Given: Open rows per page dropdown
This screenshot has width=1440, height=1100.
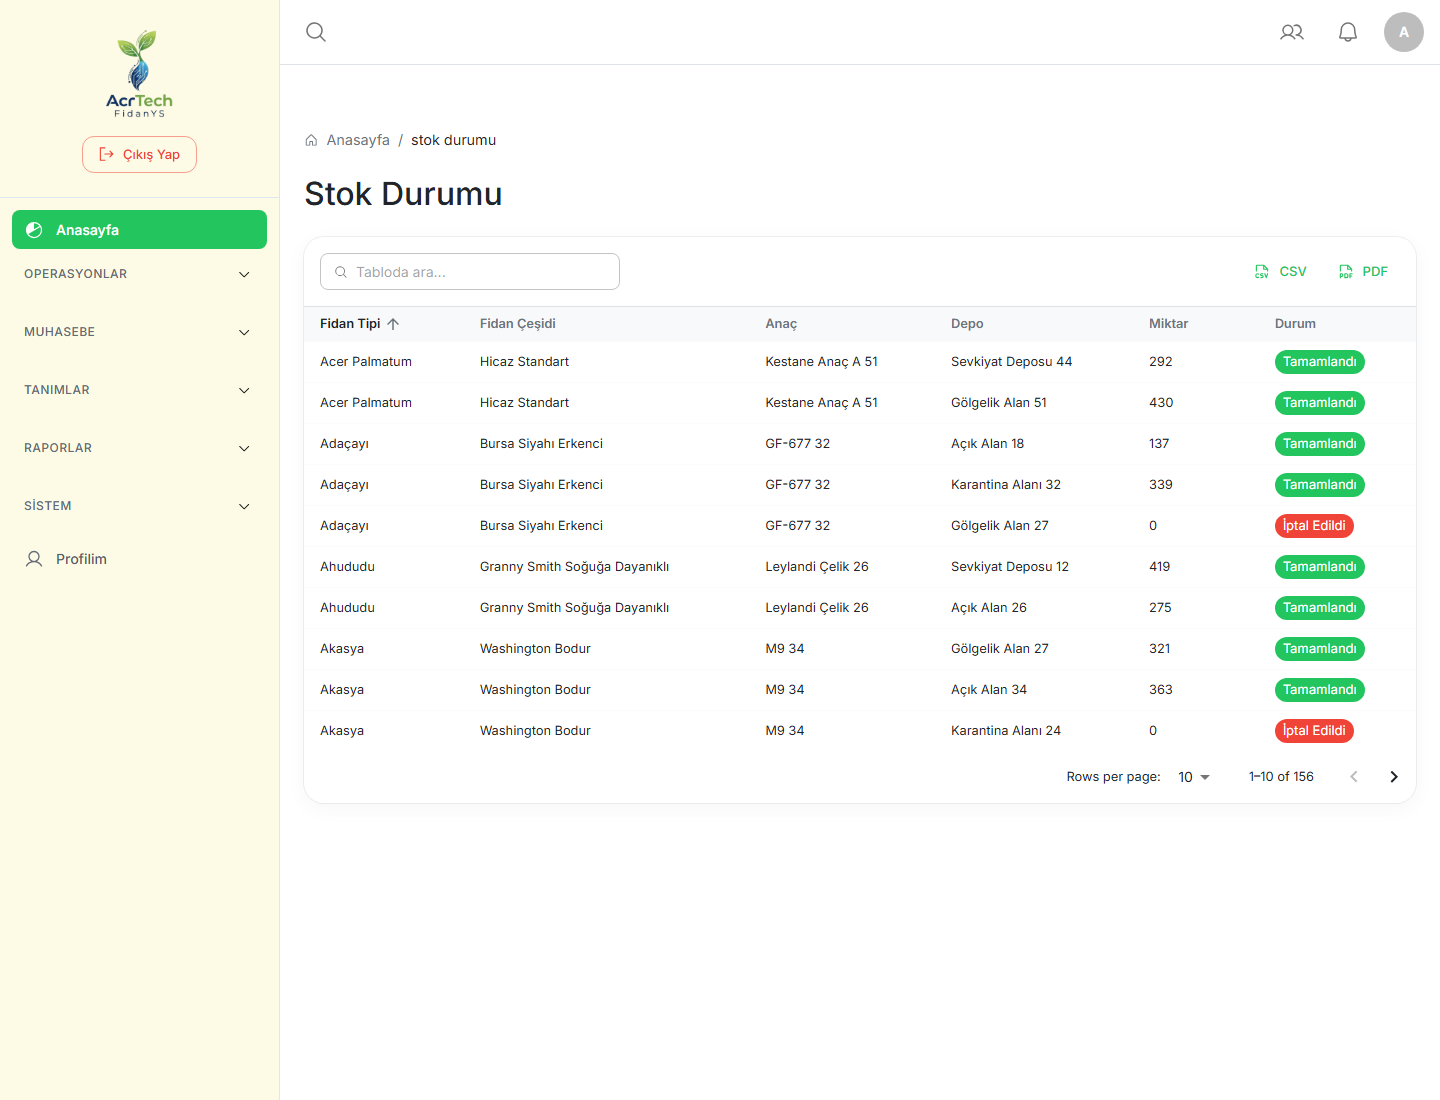Looking at the screenshot, I should pyautogui.click(x=1194, y=777).
